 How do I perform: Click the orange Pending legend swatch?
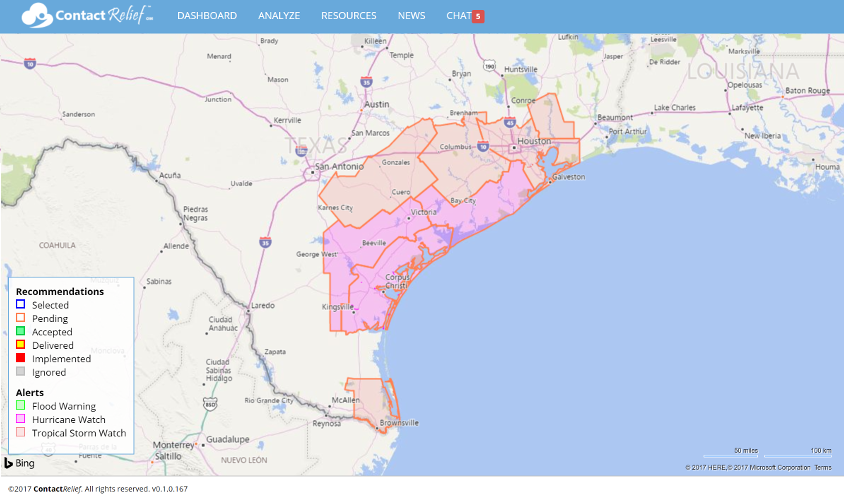(20, 318)
